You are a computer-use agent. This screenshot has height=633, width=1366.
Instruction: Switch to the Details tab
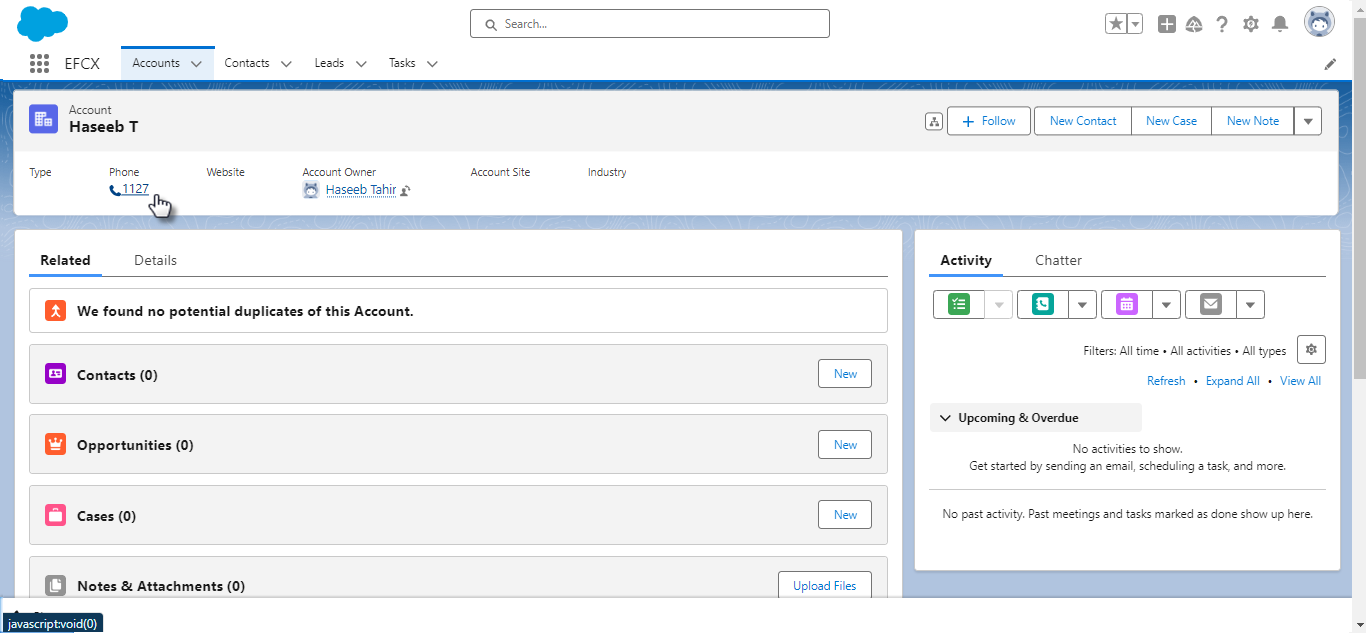coord(155,260)
